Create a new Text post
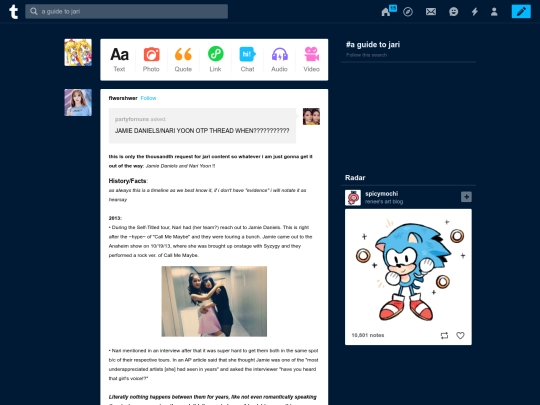This screenshot has width=540, height=405. (x=119, y=60)
